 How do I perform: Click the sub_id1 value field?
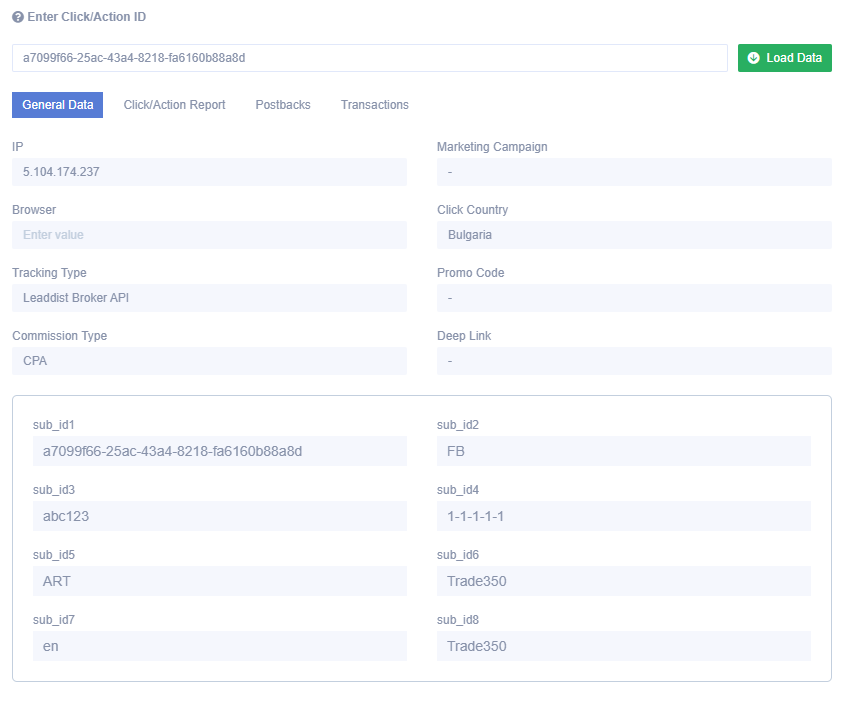click(x=220, y=451)
